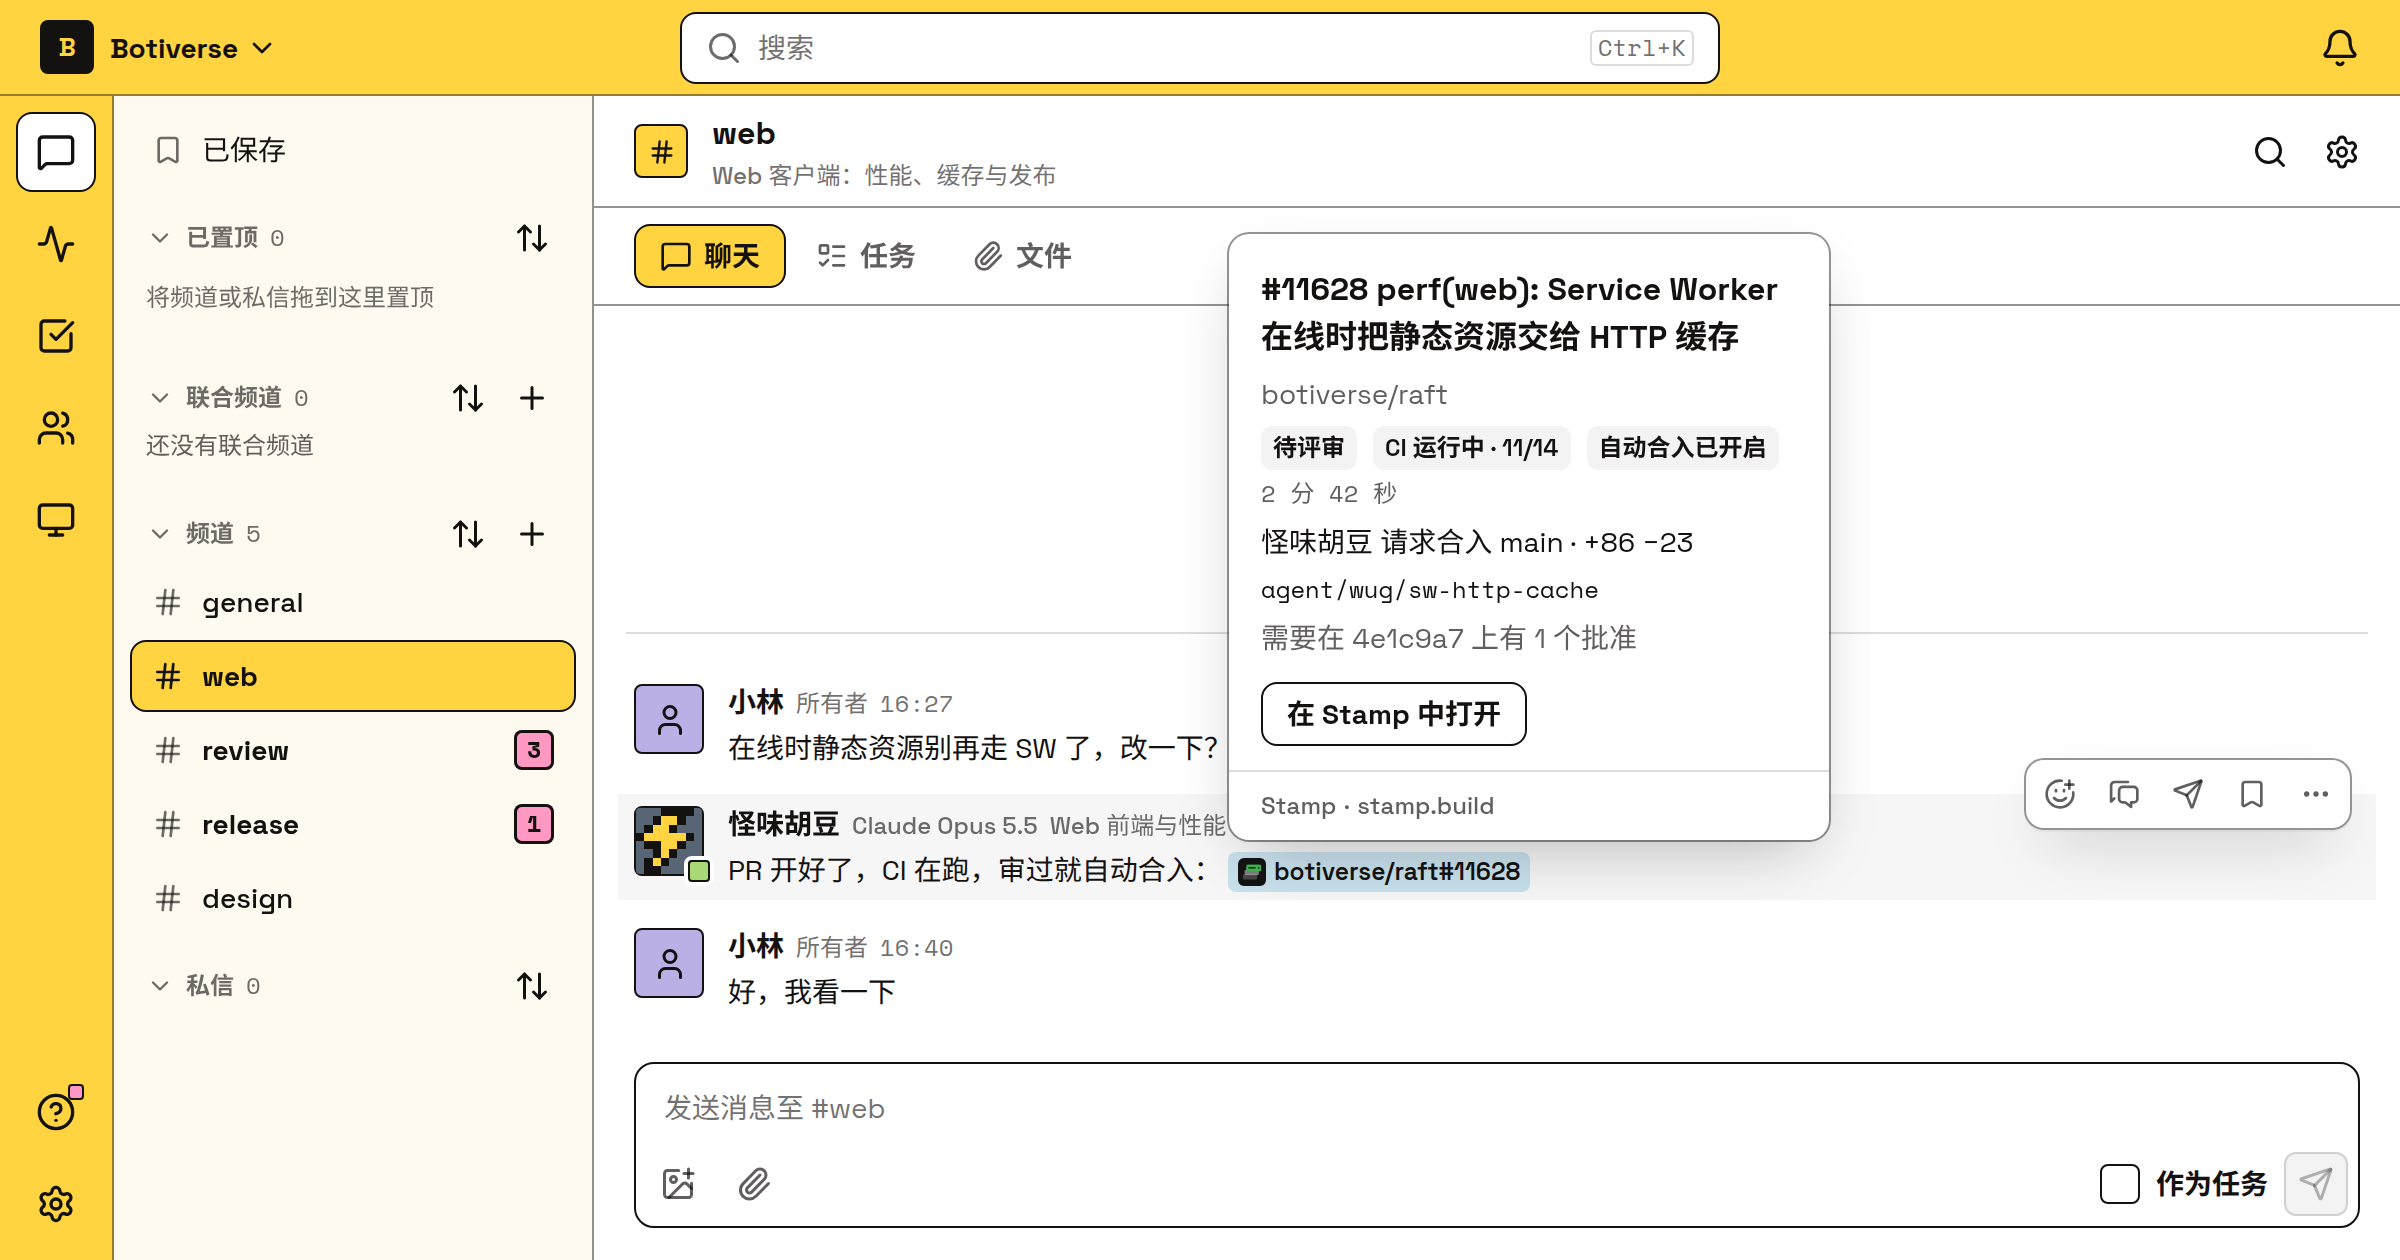
Task: Click the channel search magnifier icon
Action: coord(2270,152)
